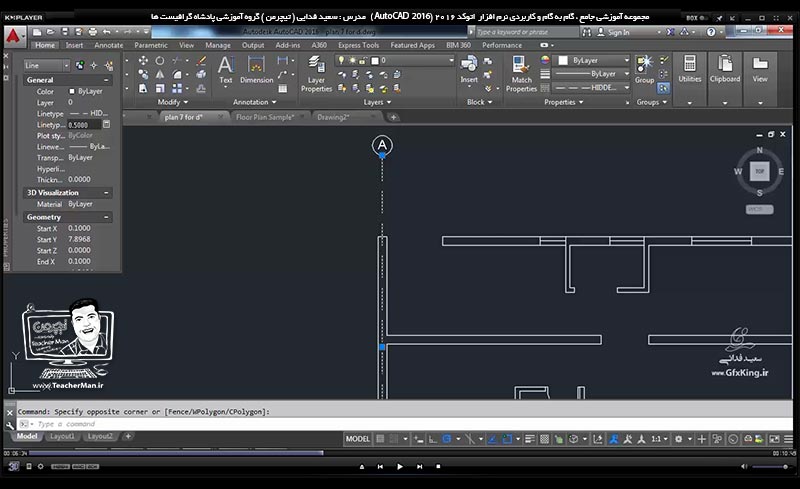Click the Annotation Scale 1:1 status bar icon

pos(659,439)
